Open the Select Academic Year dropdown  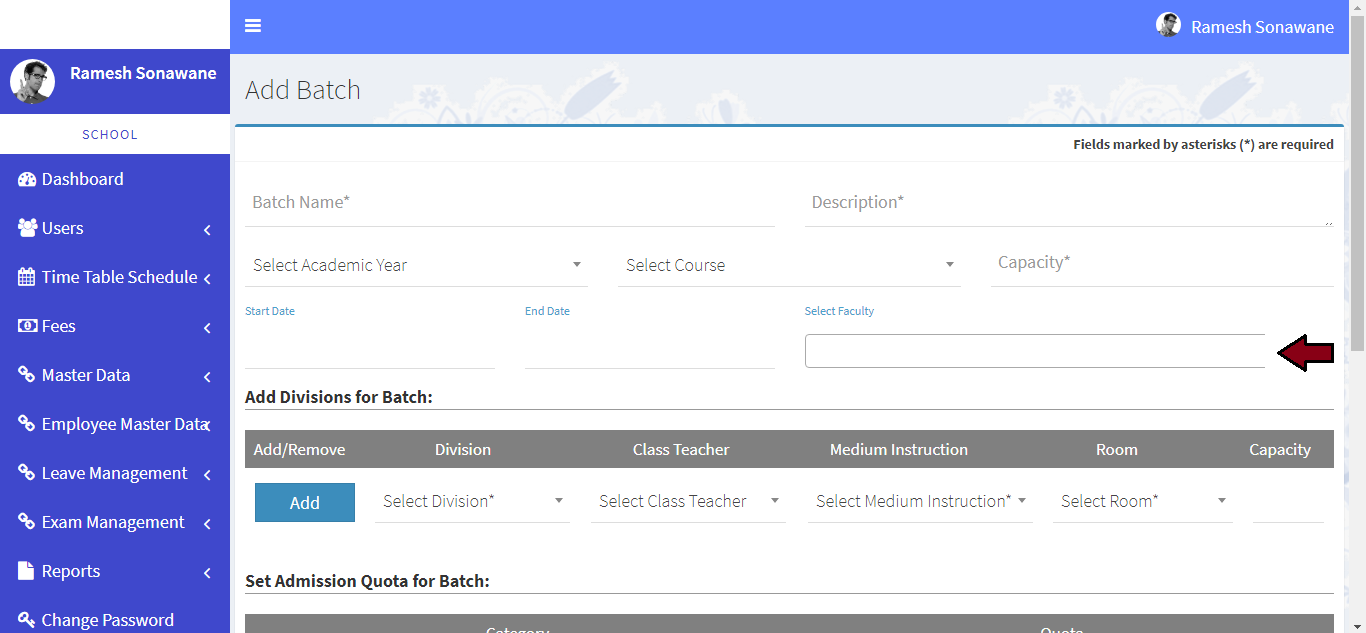click(416, 265)
